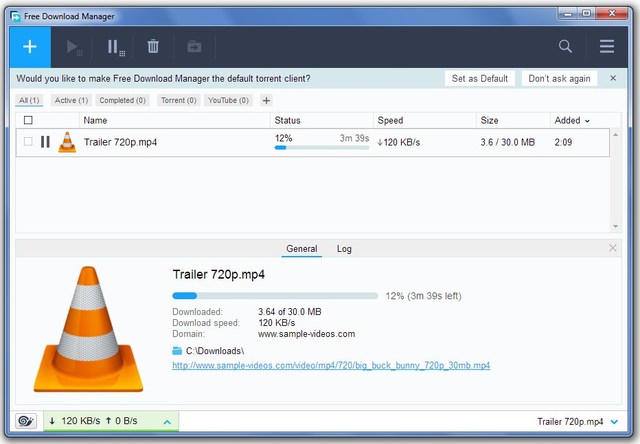Open the move-to-folder toolbar icon
640x444 pixels.
[194, 47]
